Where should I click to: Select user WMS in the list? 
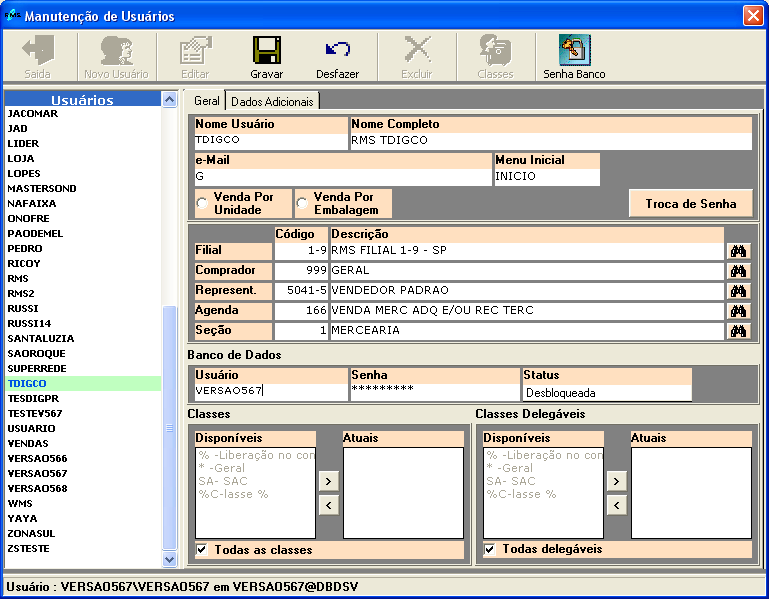click(x=82, y=504)
